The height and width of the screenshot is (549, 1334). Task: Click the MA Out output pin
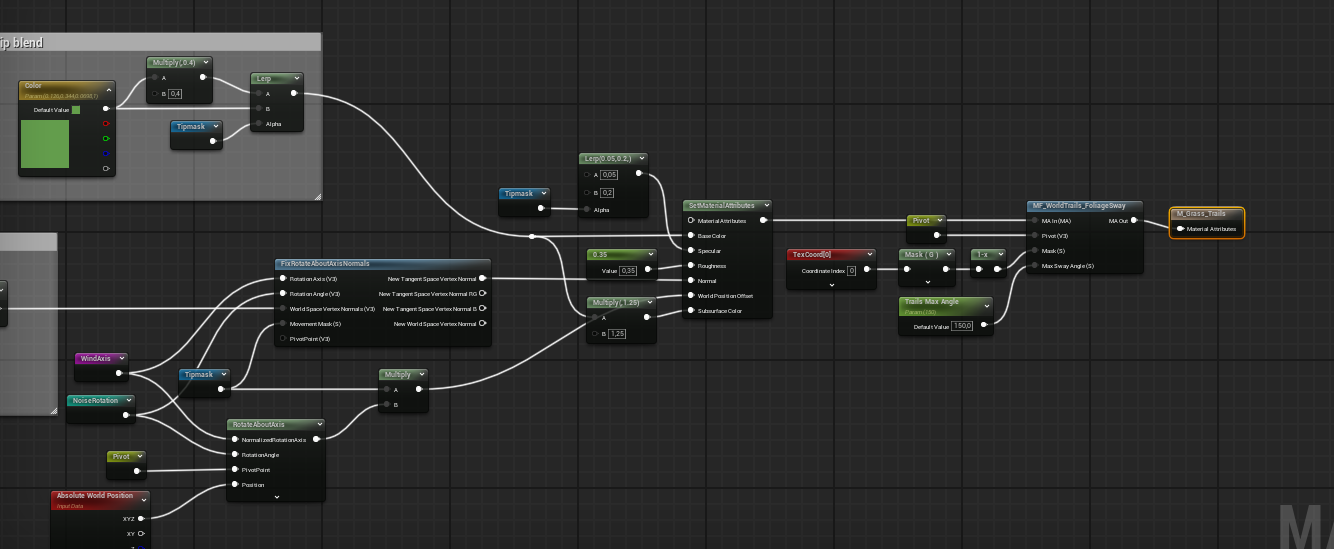tap(1134, 220)
